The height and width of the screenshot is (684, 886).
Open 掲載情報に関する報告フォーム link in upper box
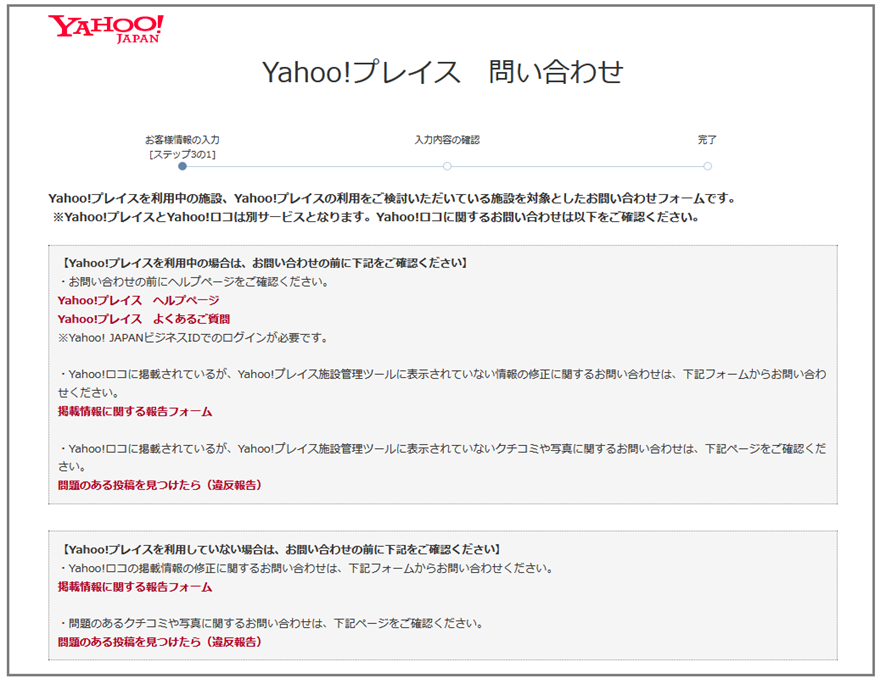pyautogui.click(x=135, y=412)
